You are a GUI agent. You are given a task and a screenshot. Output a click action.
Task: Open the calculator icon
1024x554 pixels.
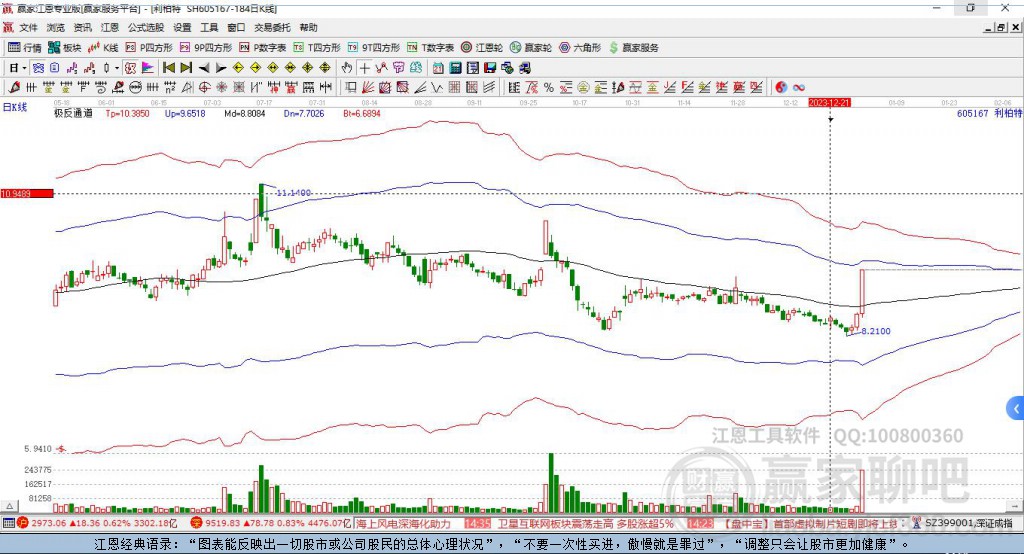(455, 68)
